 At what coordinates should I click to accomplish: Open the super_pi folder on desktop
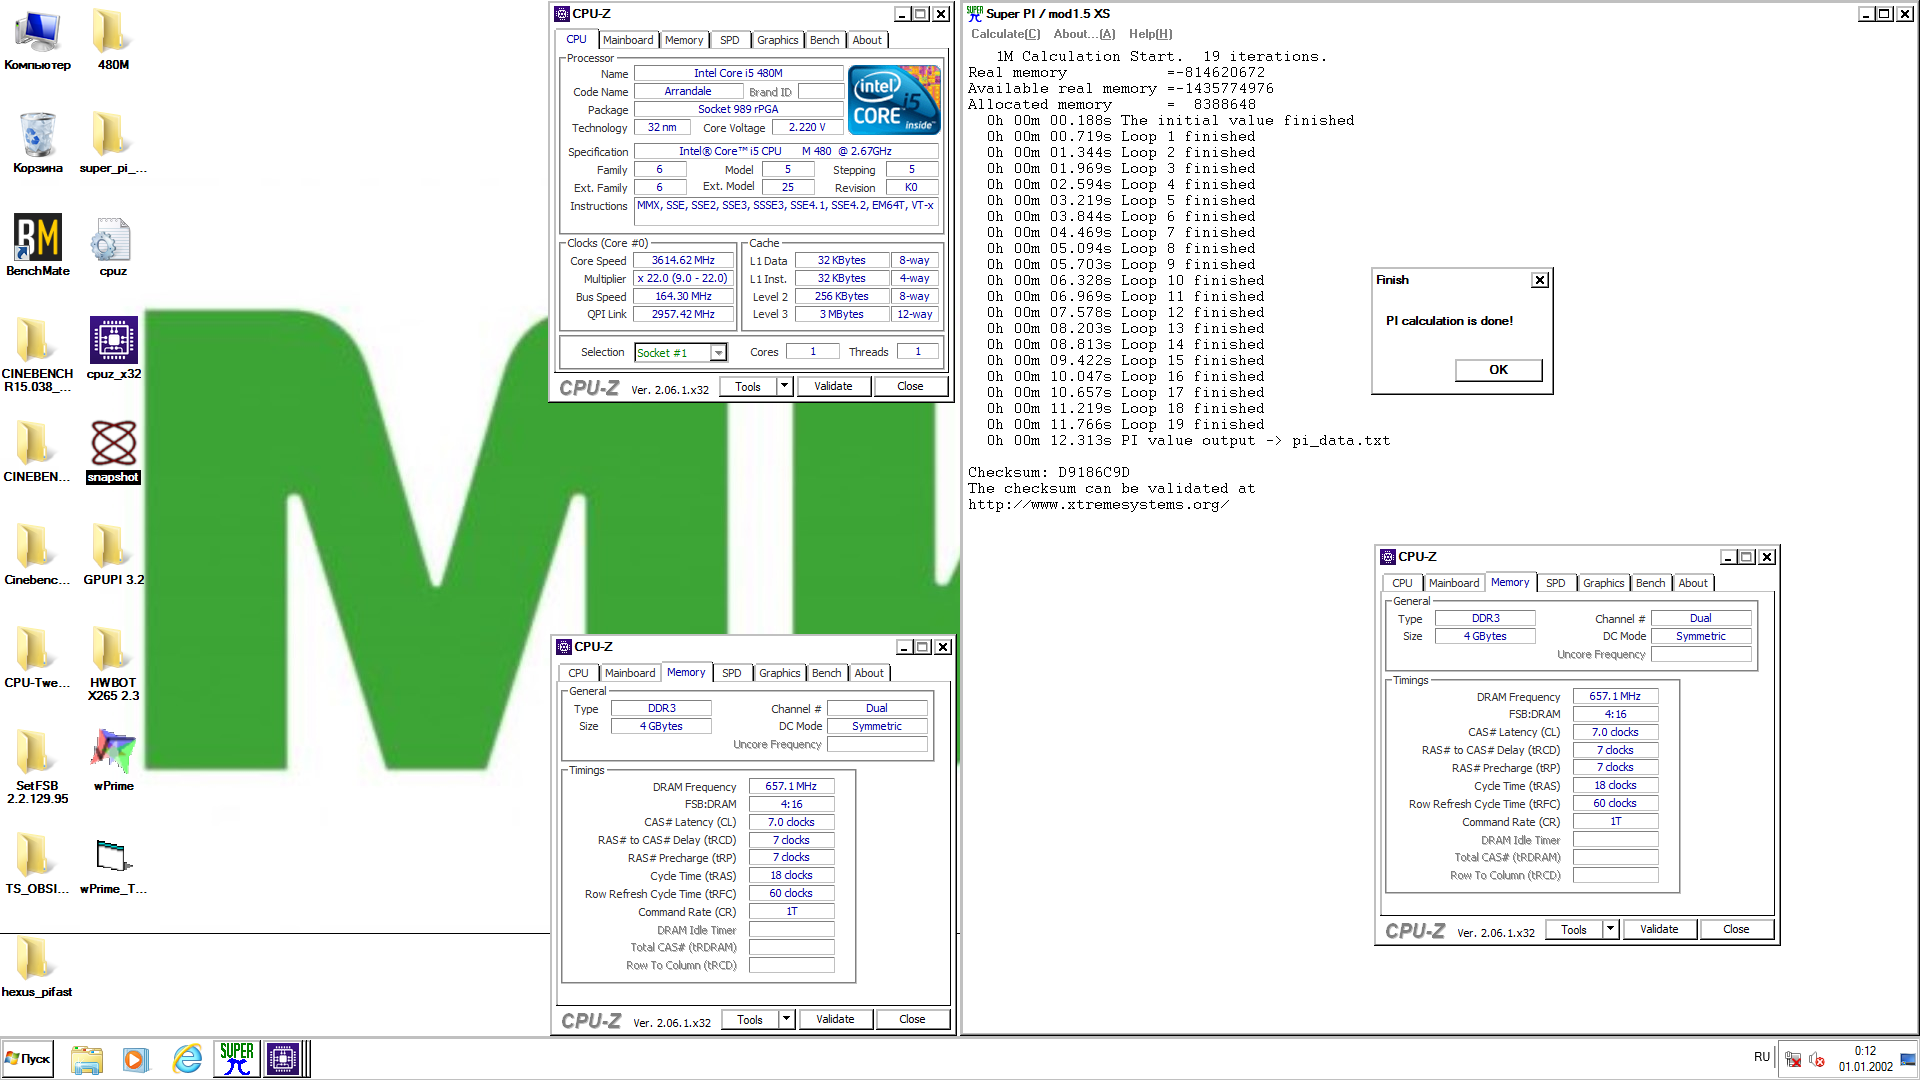point(113,143)
